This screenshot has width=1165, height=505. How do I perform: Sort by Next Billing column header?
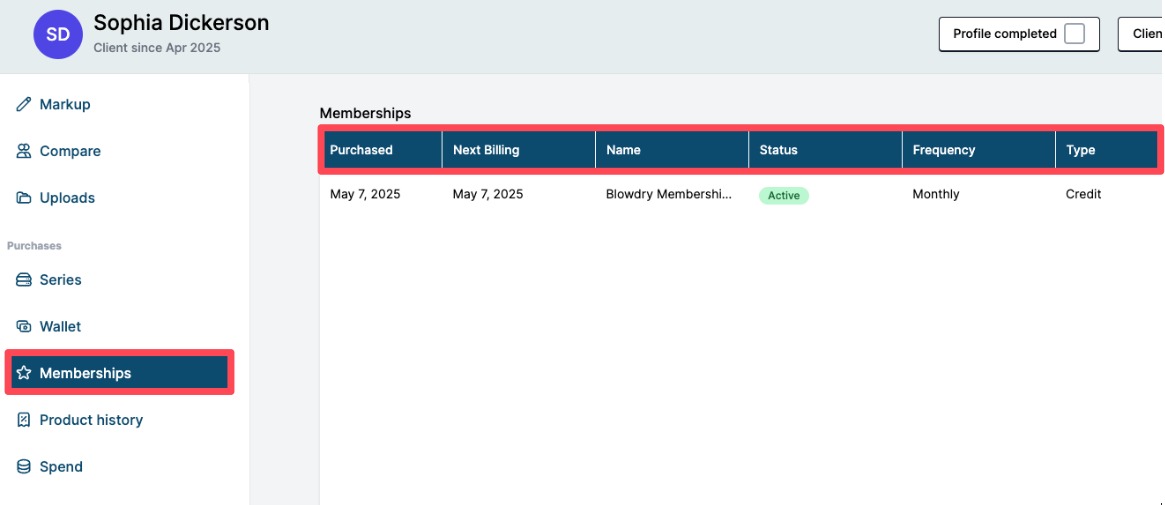pyautogui.click(x=486, y=150)
